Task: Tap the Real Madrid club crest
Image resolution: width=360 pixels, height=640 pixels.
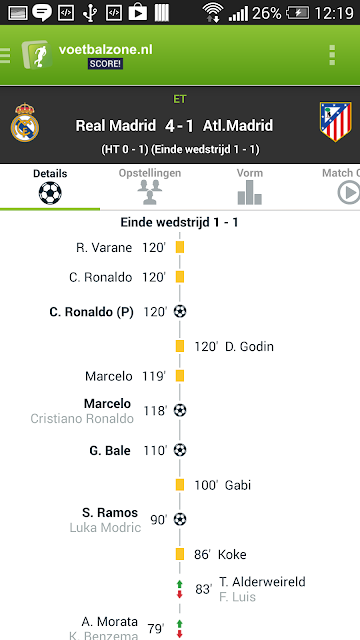Action: 25,122
